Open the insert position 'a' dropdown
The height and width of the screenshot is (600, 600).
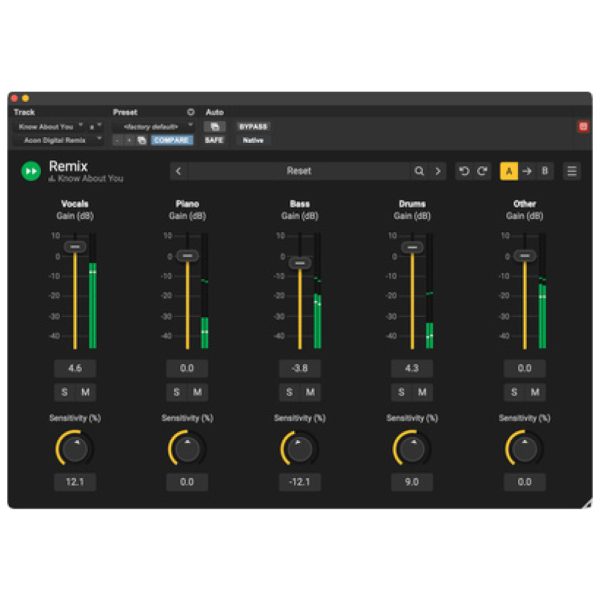(96, 126)
